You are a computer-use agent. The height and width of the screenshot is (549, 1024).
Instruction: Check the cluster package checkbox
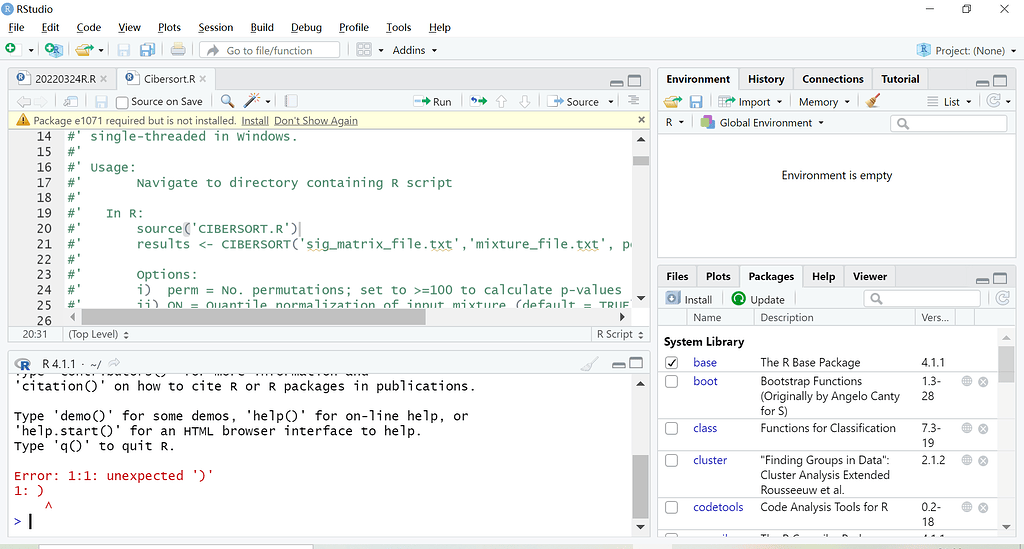671,460
